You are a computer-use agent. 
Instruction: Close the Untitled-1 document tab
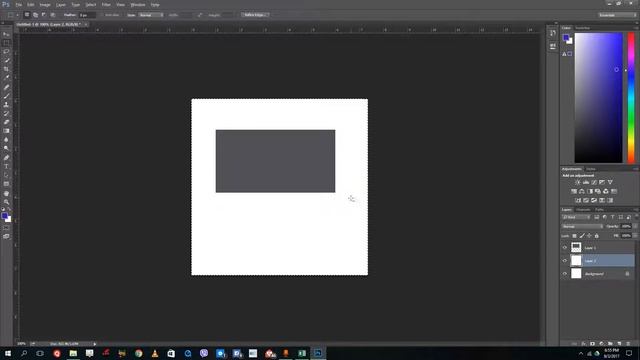click(86, 24)
